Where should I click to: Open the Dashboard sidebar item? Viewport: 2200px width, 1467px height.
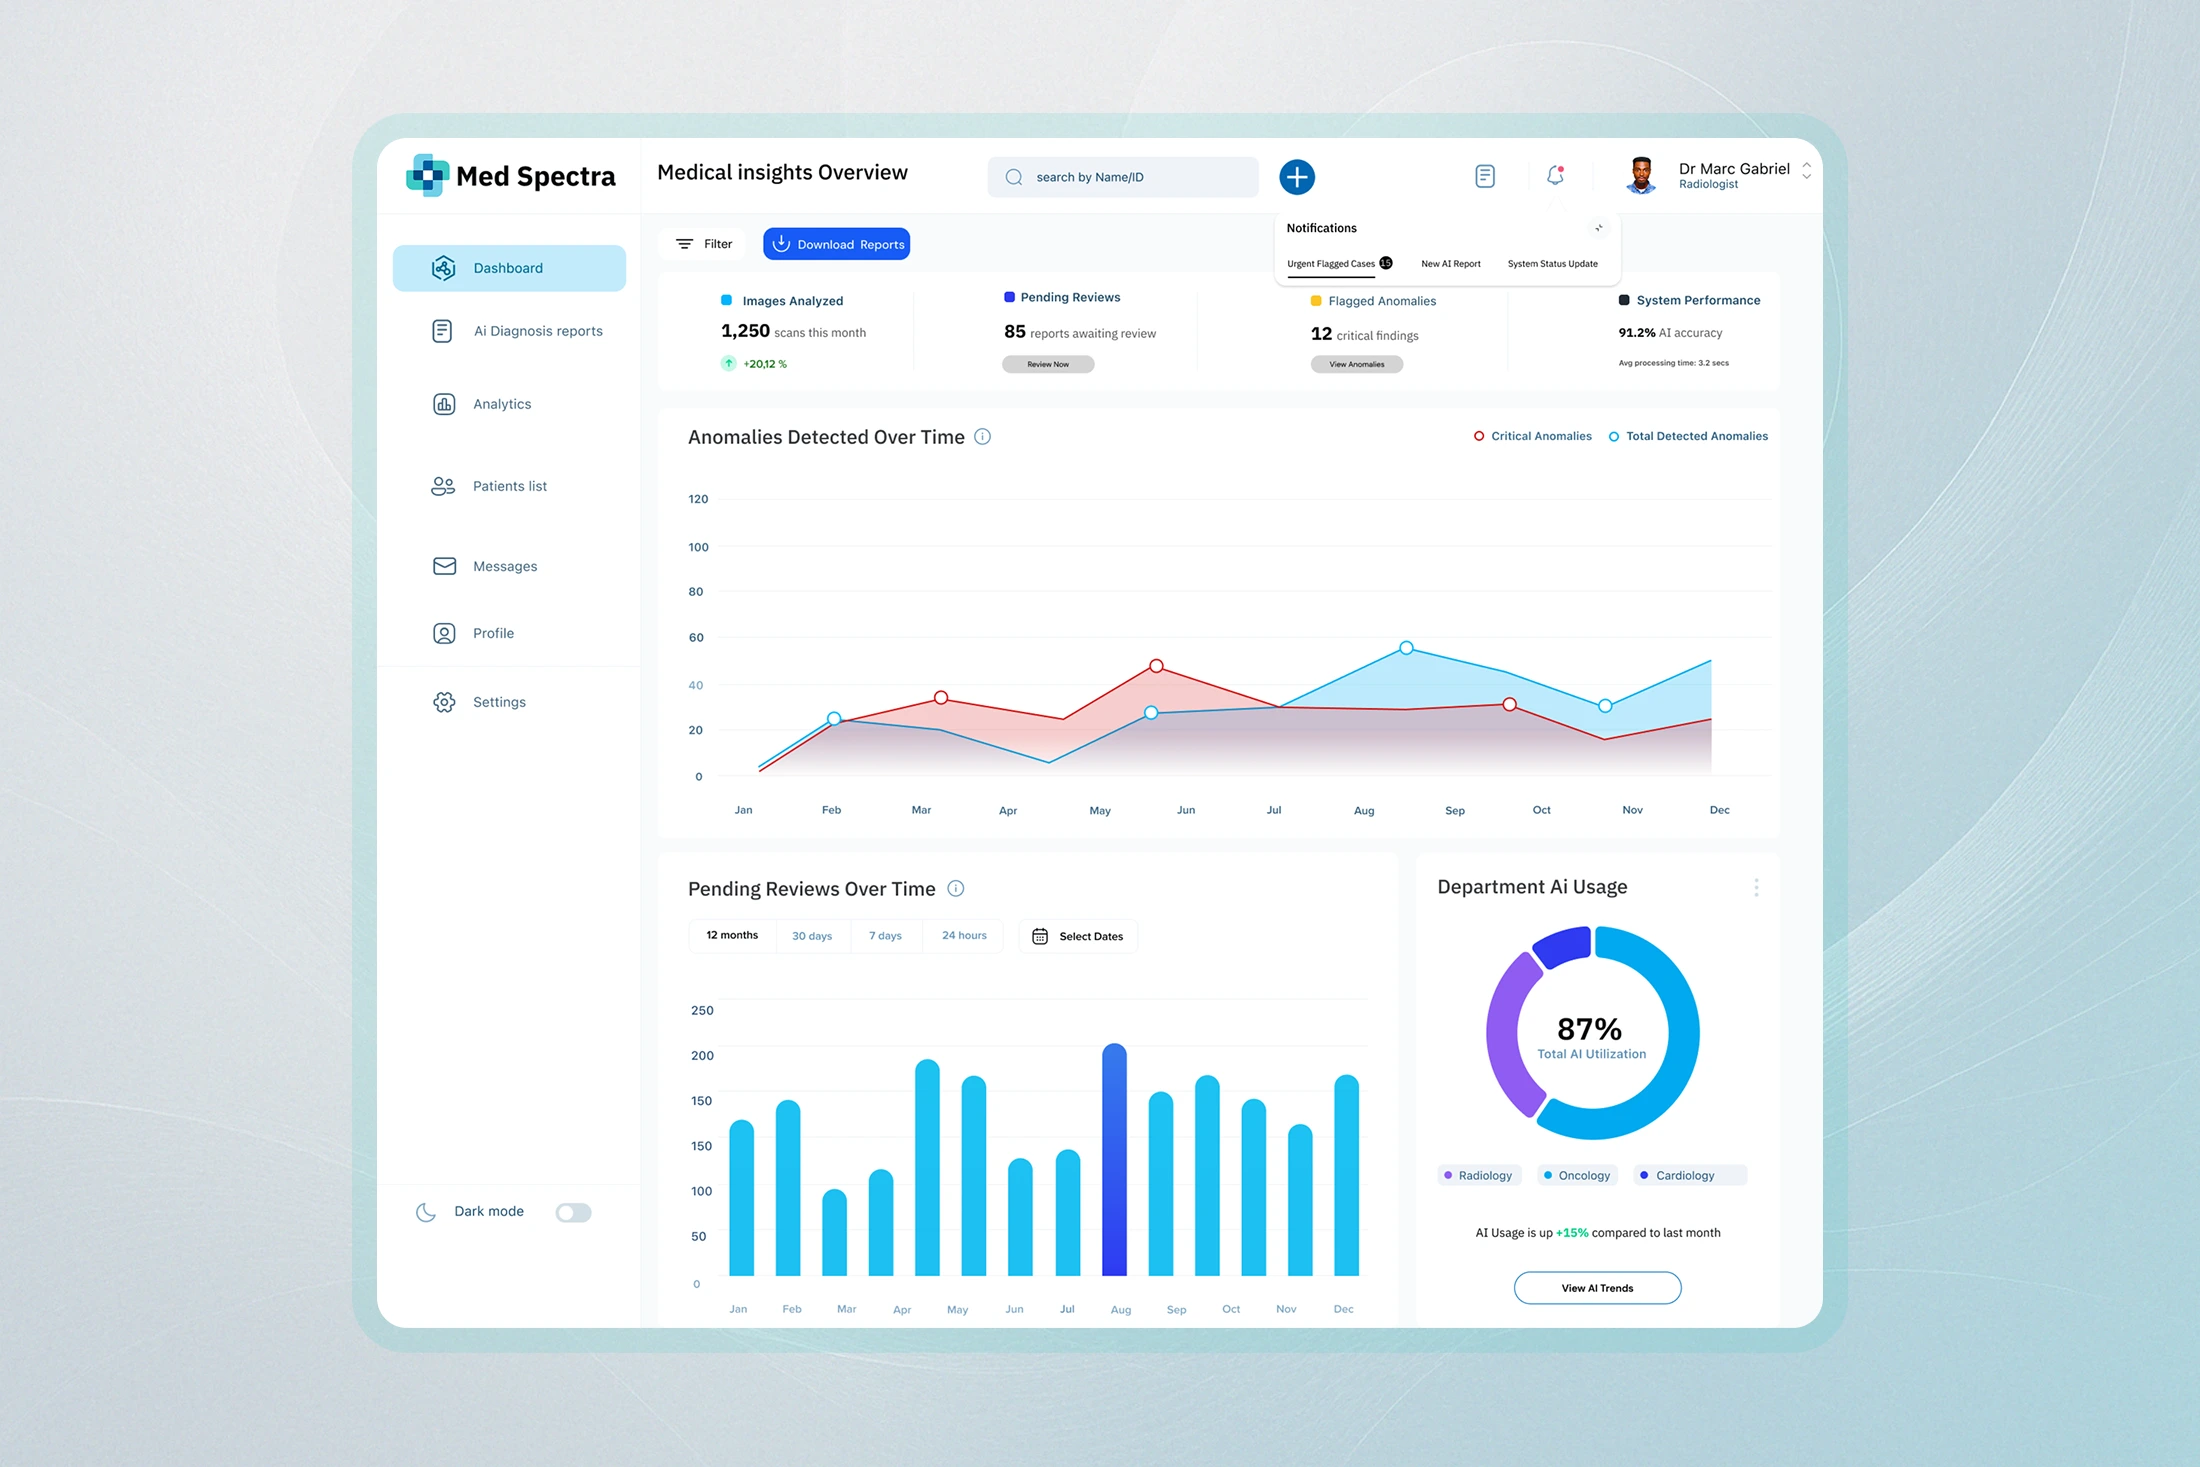509,268
